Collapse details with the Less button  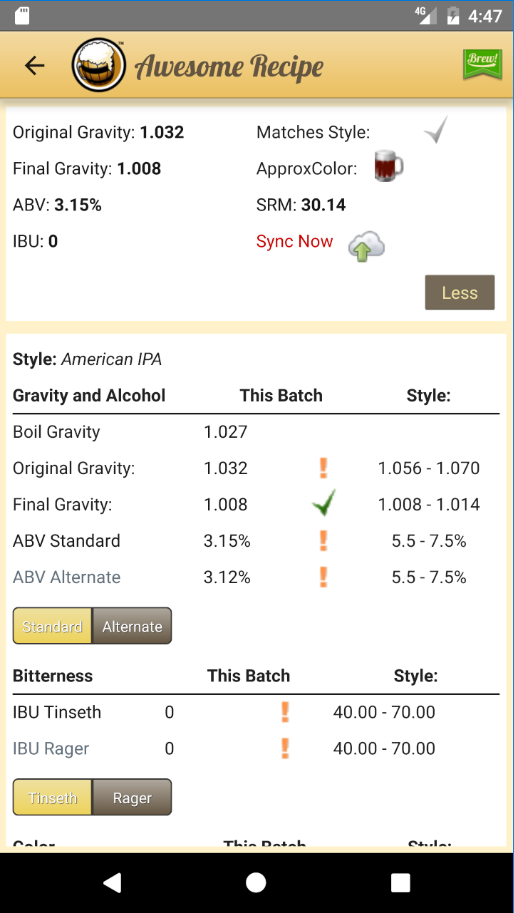coord(459,292)
